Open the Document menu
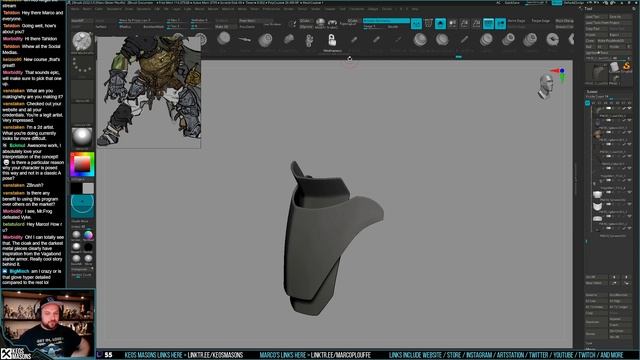Screen dimensions: 640x360 [113, 9]
